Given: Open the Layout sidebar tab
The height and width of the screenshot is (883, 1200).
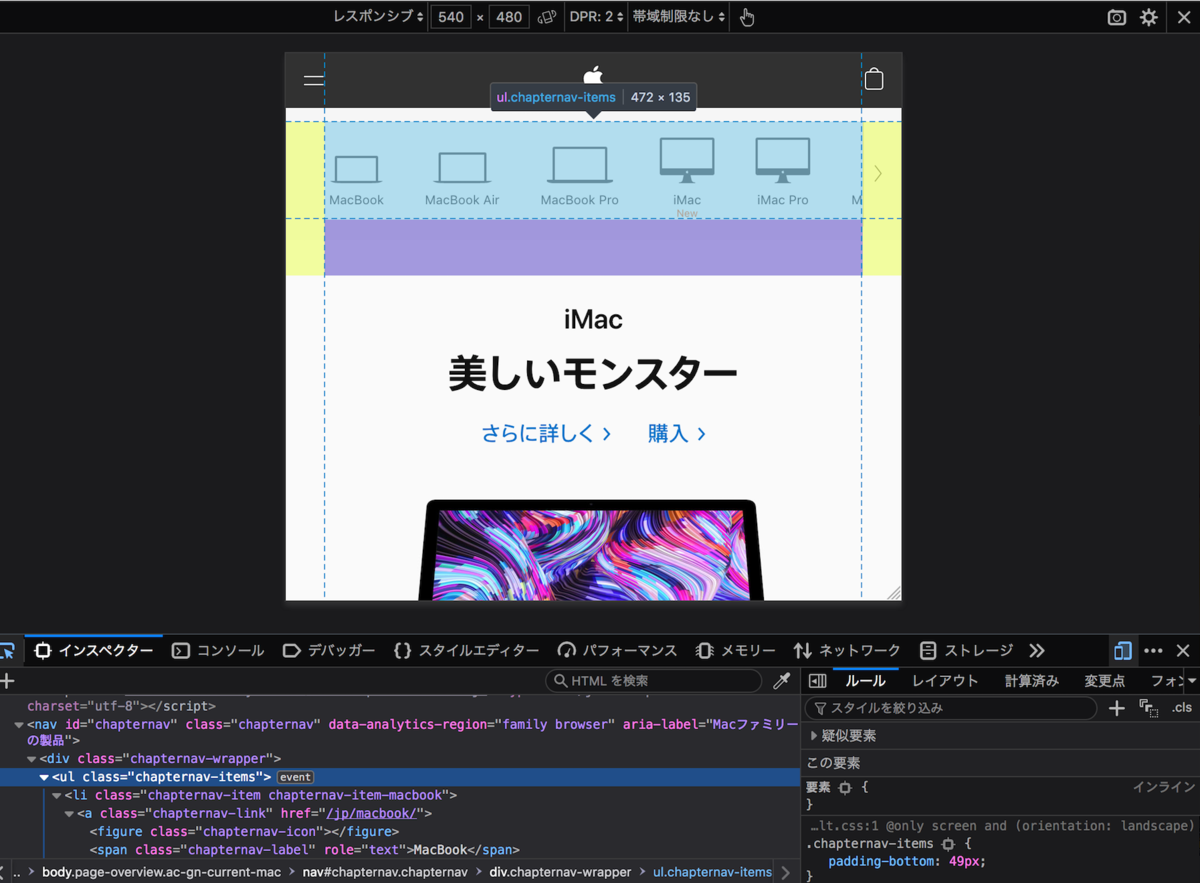Looking at the screenshot, I should pos(945,681).
